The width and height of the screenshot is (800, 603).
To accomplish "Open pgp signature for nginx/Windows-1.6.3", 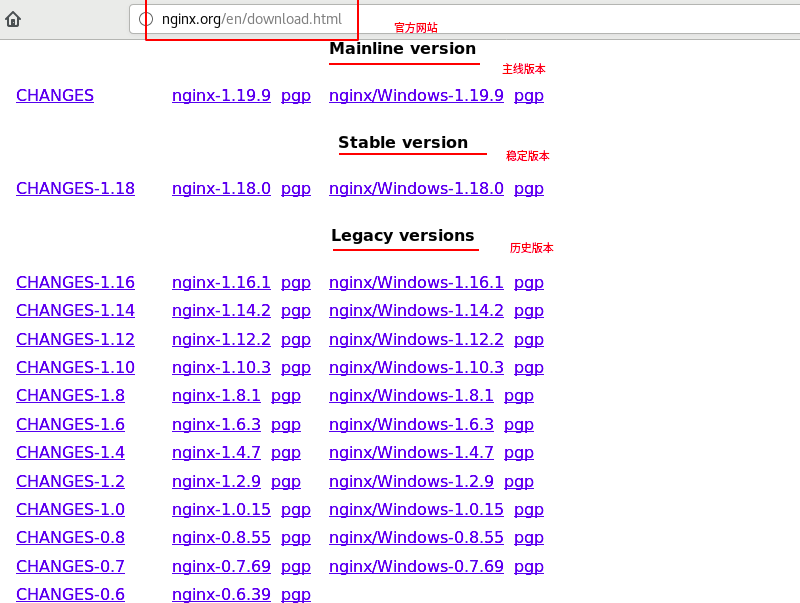I will pos(519,425).
